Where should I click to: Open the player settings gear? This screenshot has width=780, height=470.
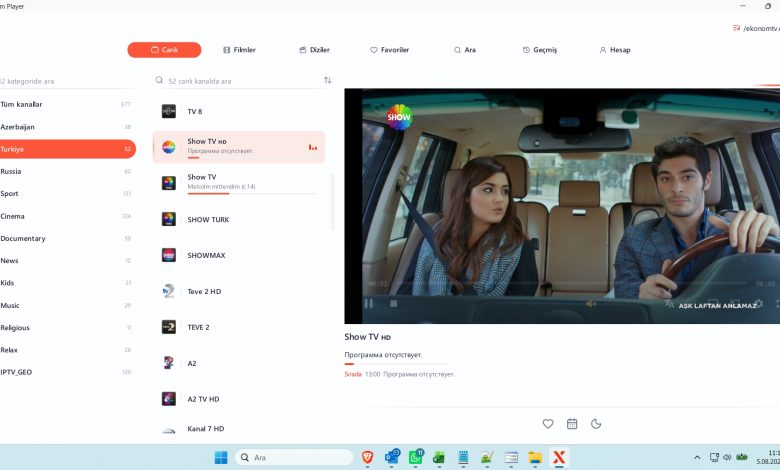point(759,303)
